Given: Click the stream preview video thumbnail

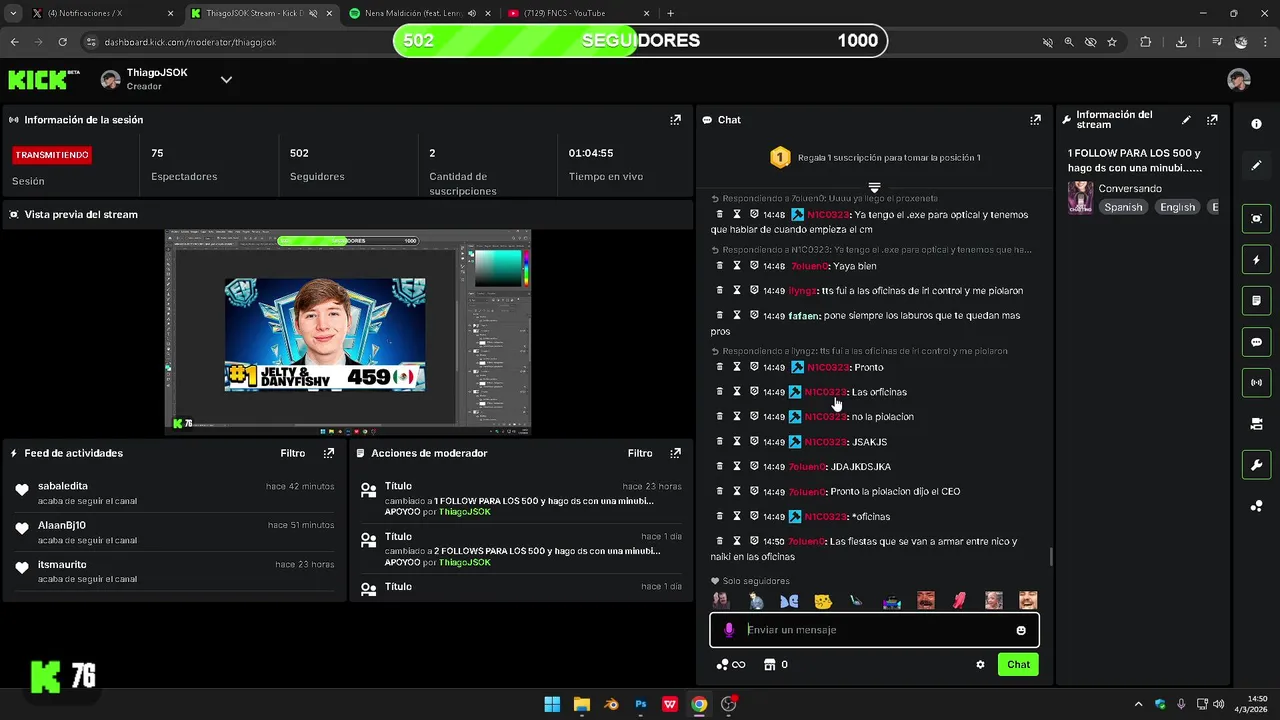Looking at the screenshot, I should tap(347, 332).
